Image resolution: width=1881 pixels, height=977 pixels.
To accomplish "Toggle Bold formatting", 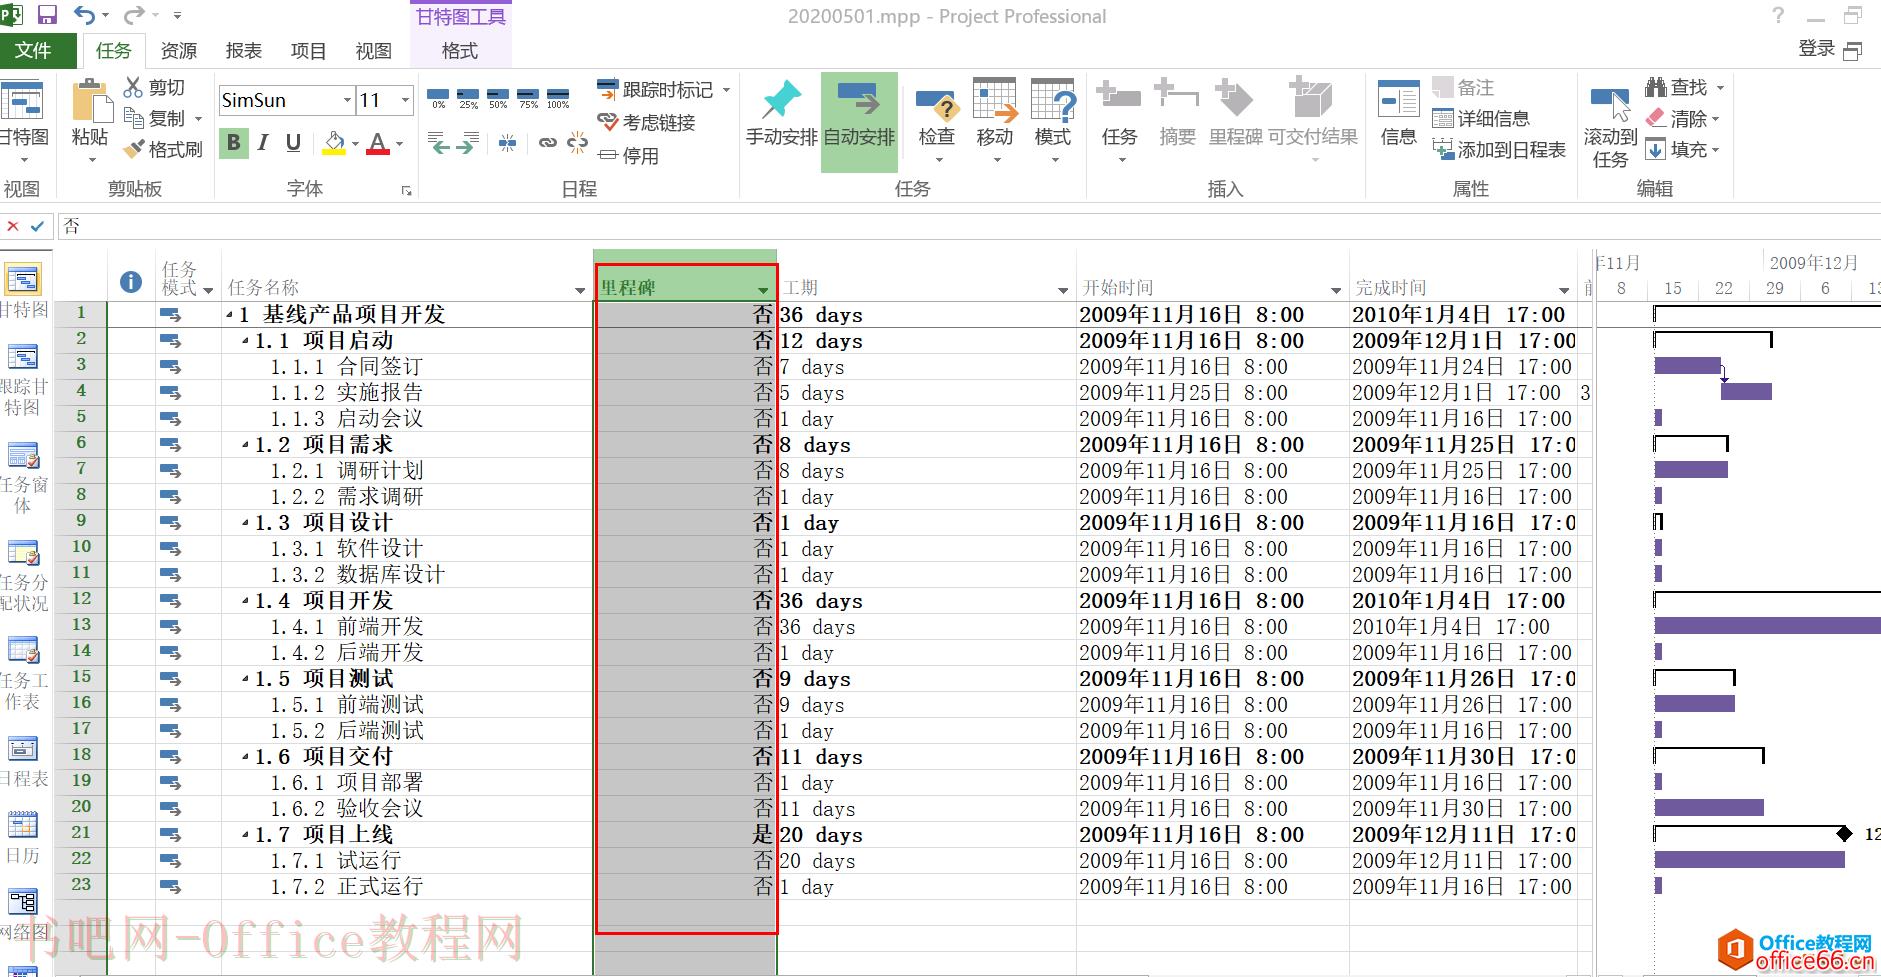I will pyautogui.click(x=234, y=143).
